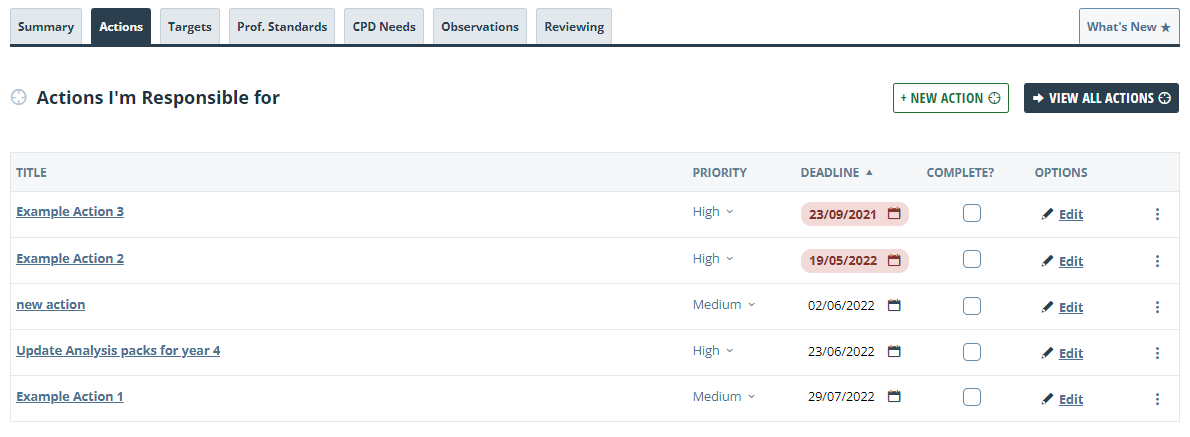The image size is (1190, 437).
Task: Mark Example Action 1 as complete
Action: [x=971, y=397]
